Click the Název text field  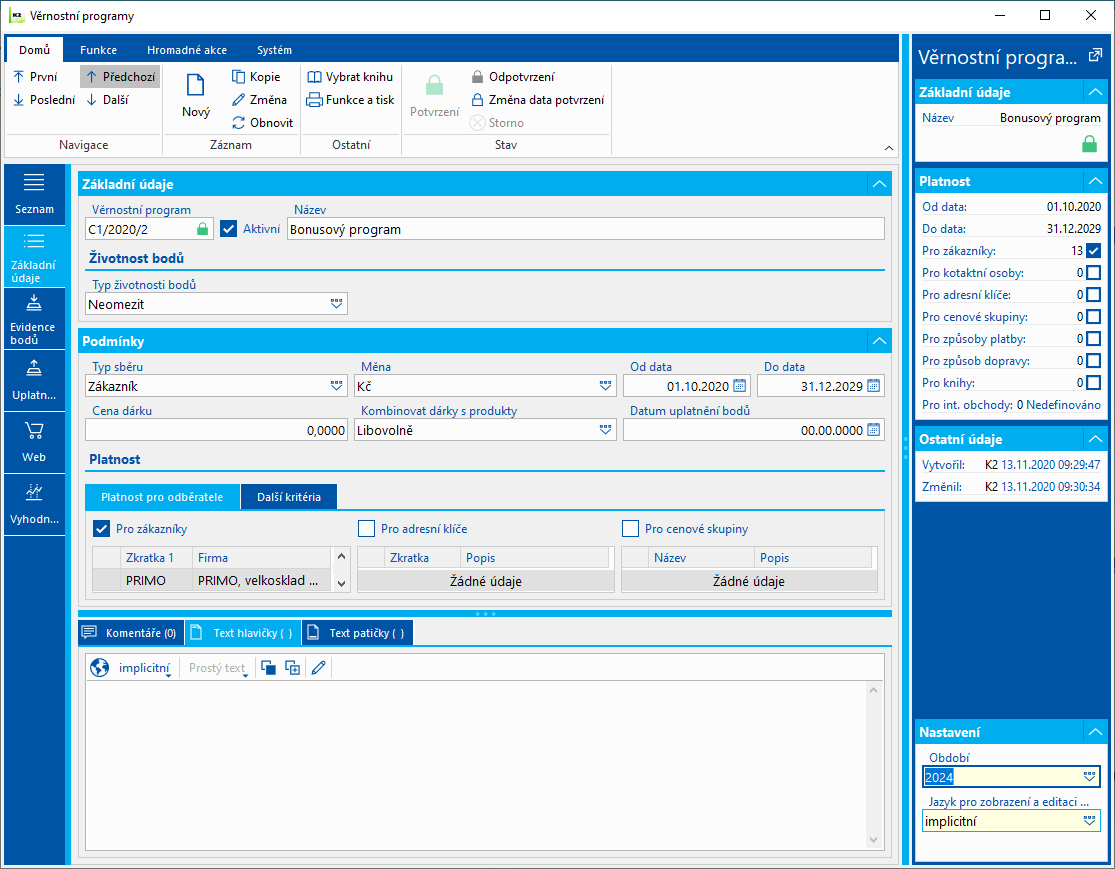click(x=585, y=229)
